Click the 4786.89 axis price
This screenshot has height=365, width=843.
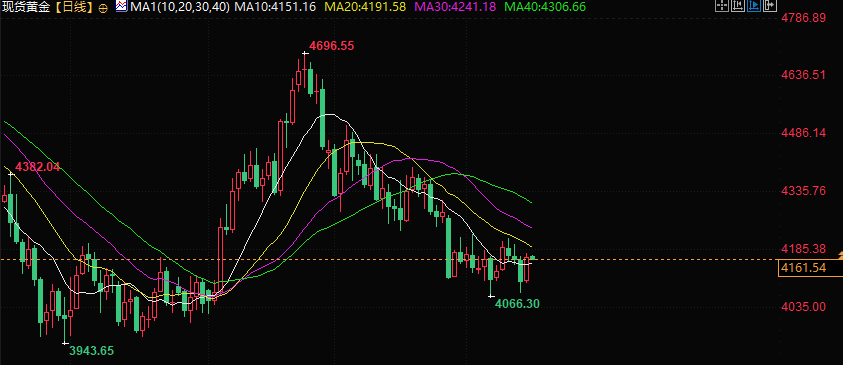coord(803,18)
